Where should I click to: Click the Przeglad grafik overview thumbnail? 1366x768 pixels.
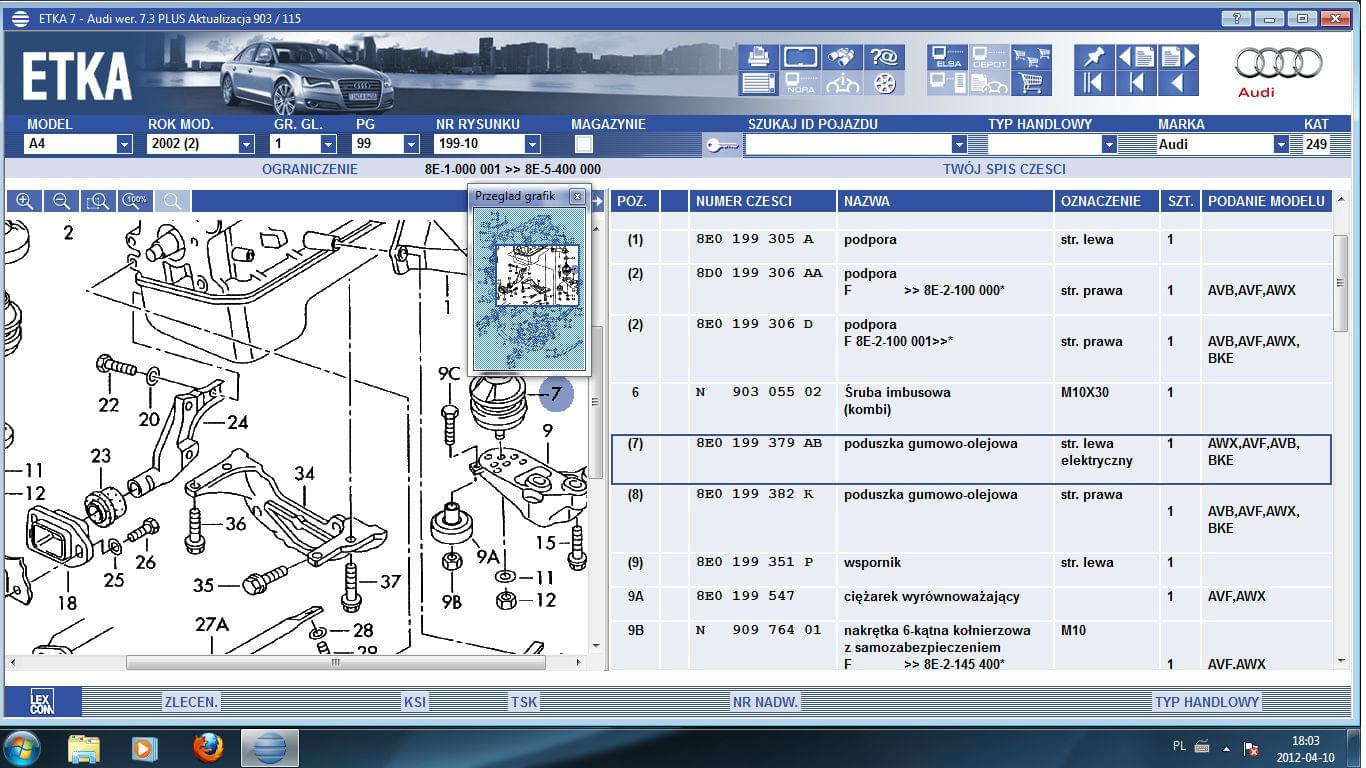pos(530,290)
